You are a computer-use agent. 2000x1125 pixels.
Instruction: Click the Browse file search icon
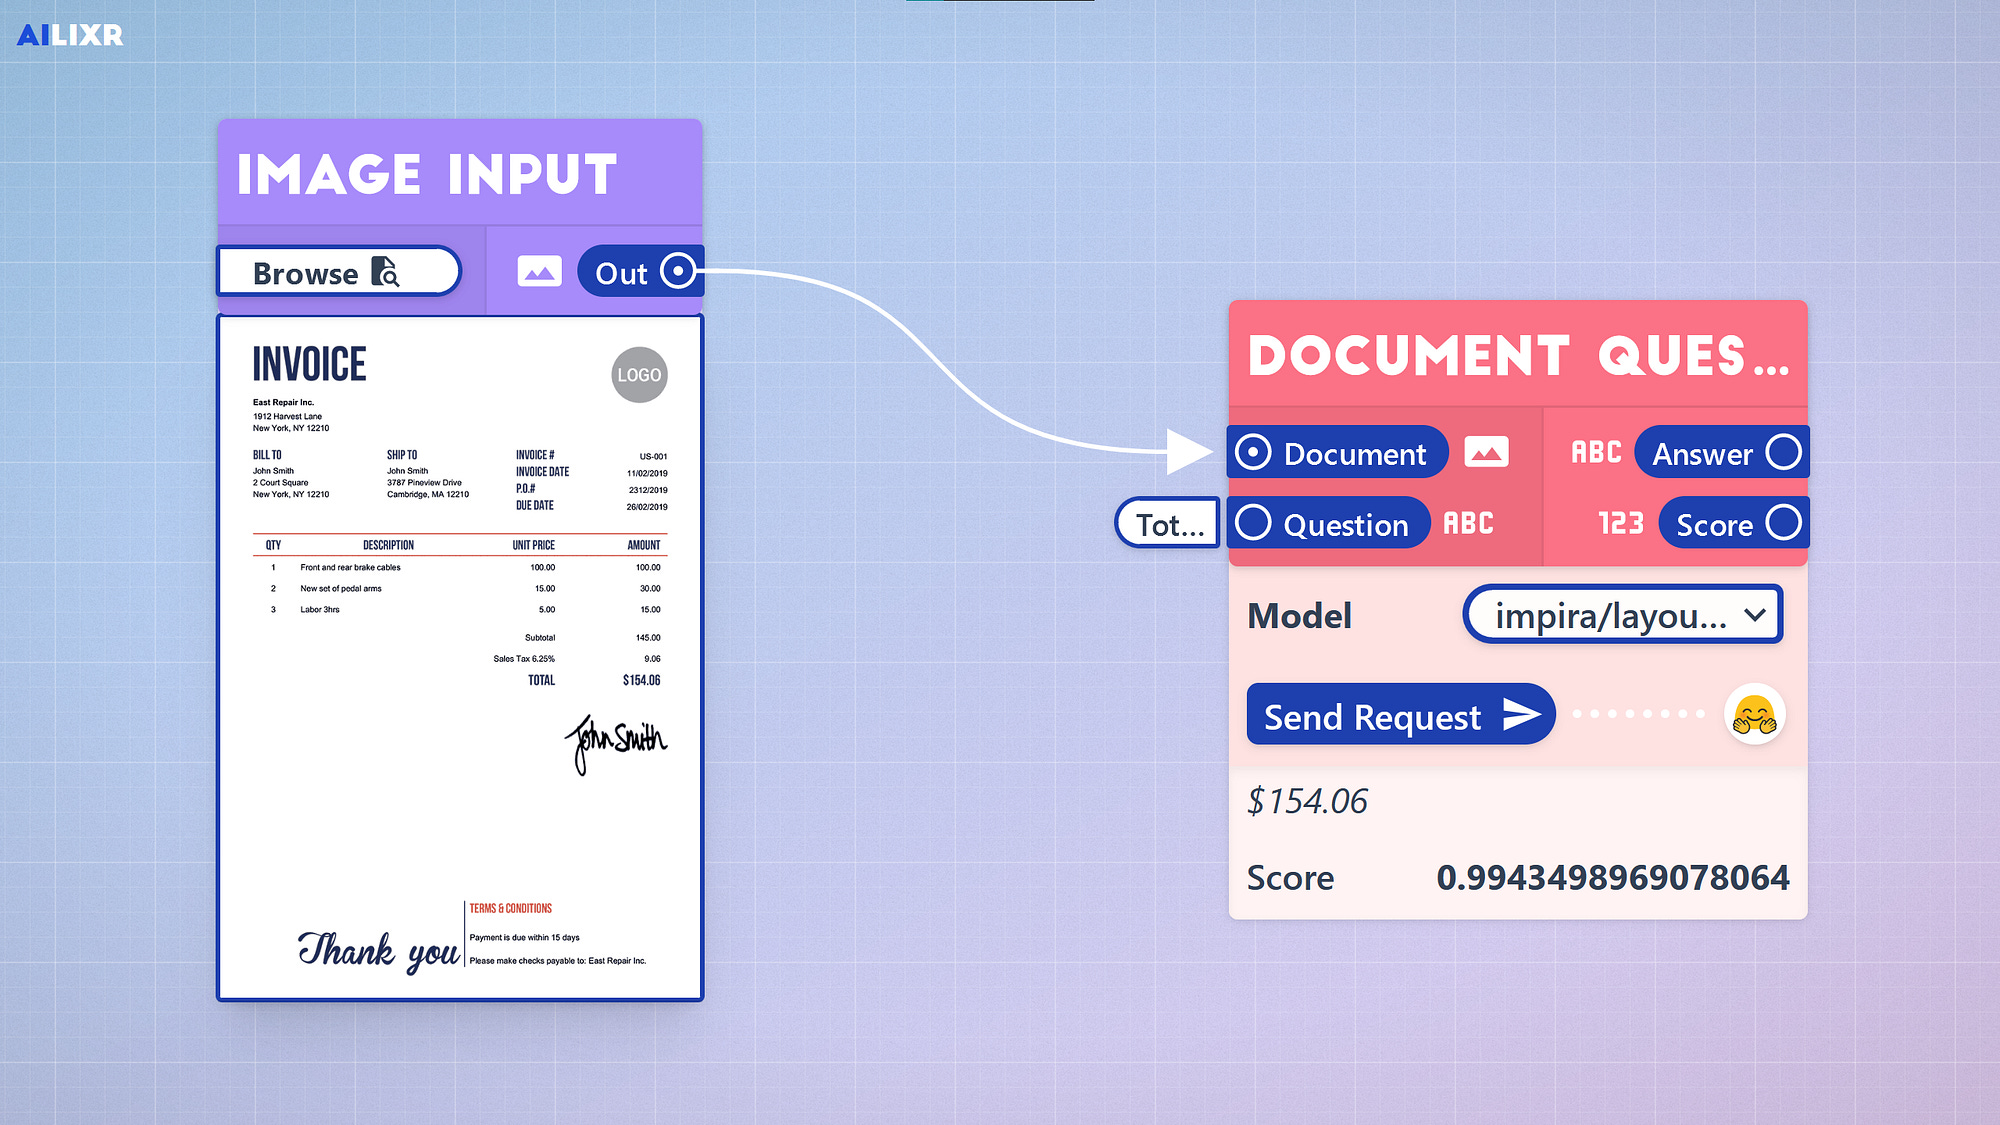pos(385,272)
